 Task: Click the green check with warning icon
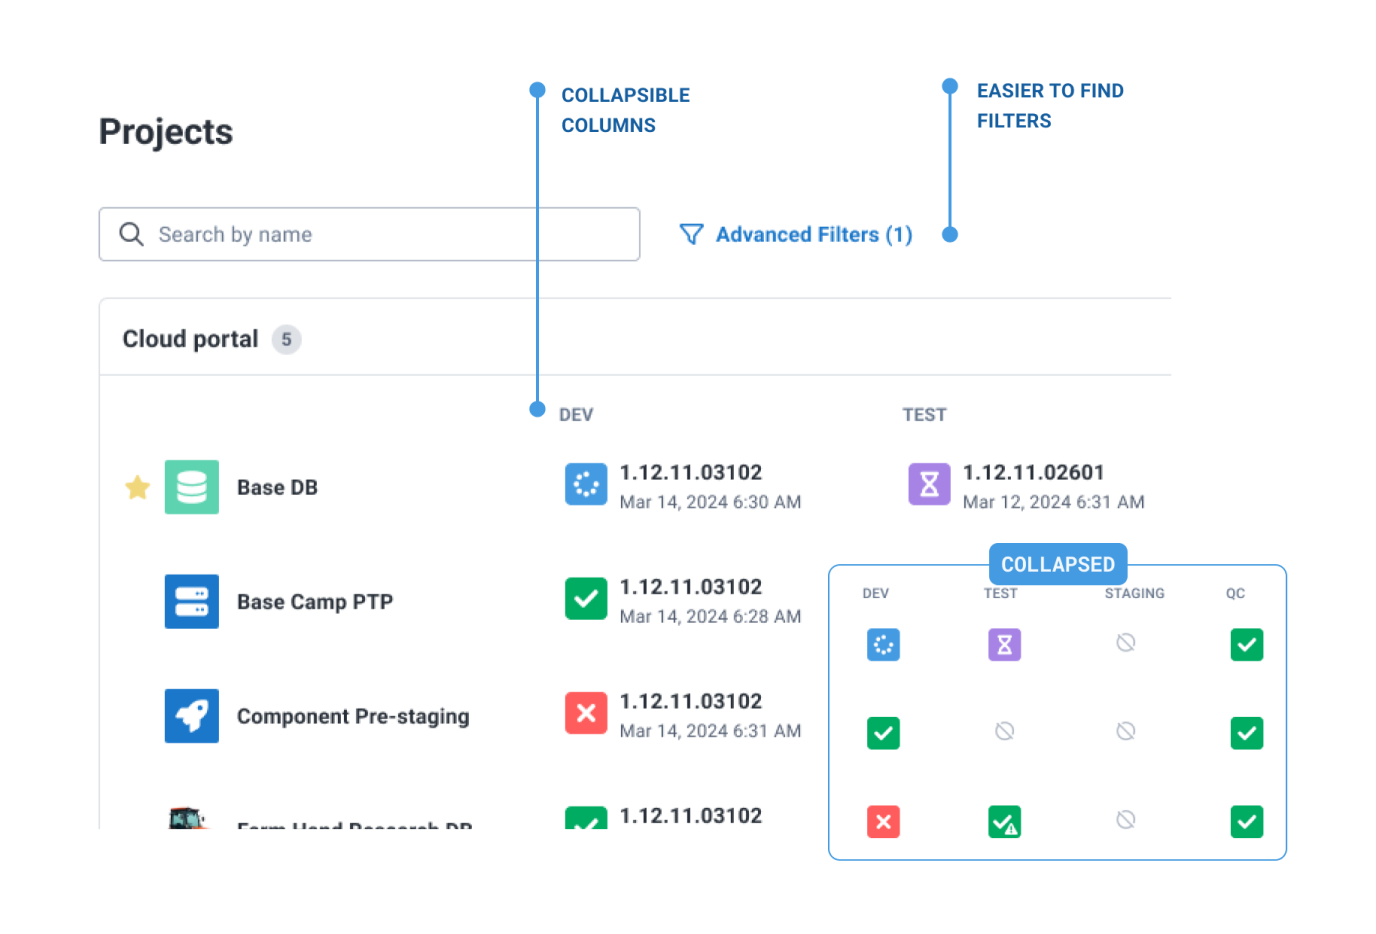coord(1004,822)
